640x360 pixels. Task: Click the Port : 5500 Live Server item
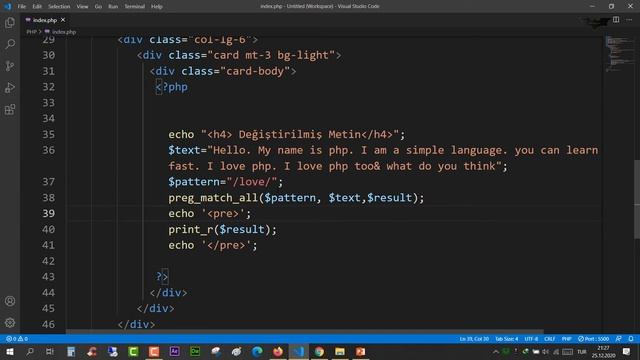click(x=593, y=339)
